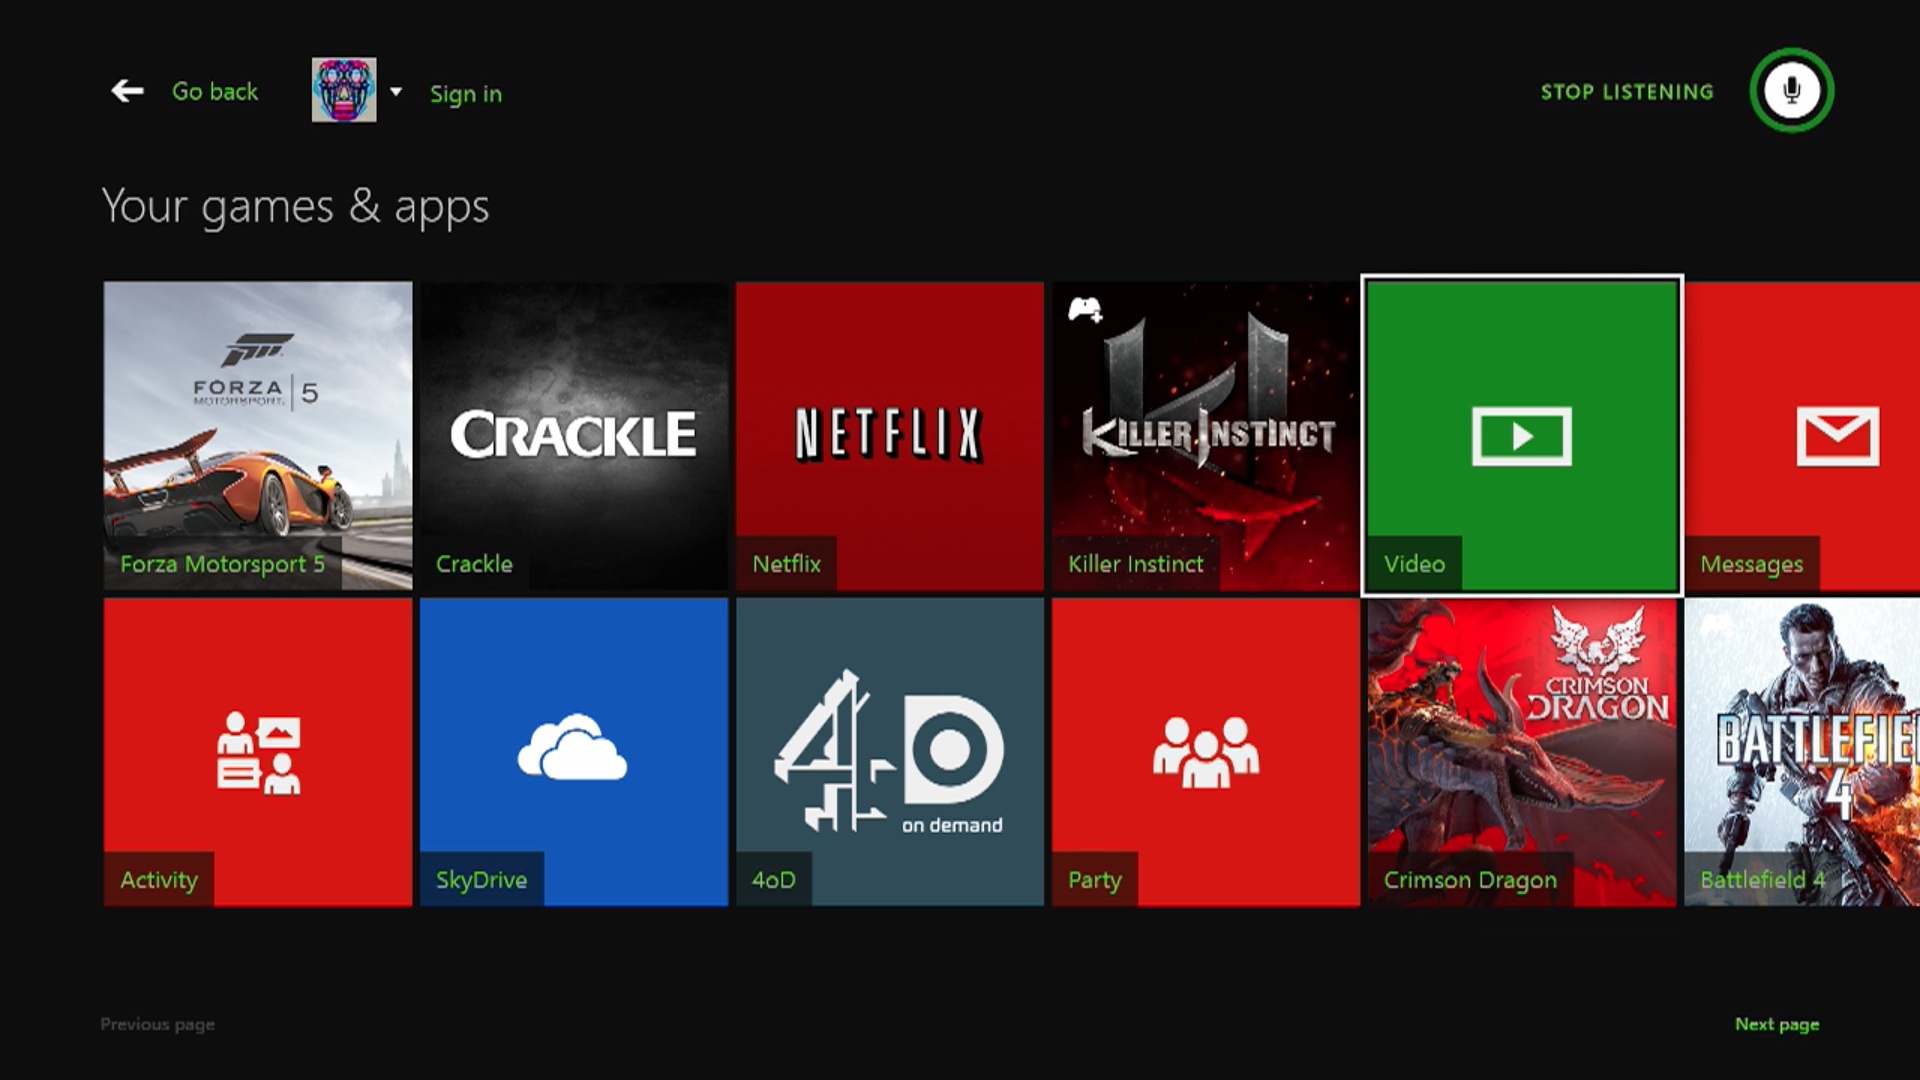Launch the Crimson Dragon game tile
1920x1080 pixels.
click(1522, 752)
